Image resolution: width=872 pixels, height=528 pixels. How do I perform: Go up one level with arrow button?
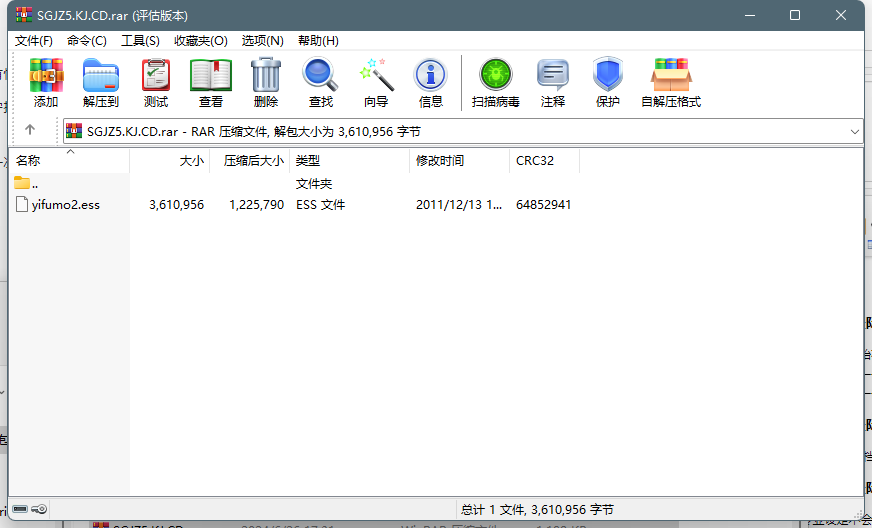[30, 130]
